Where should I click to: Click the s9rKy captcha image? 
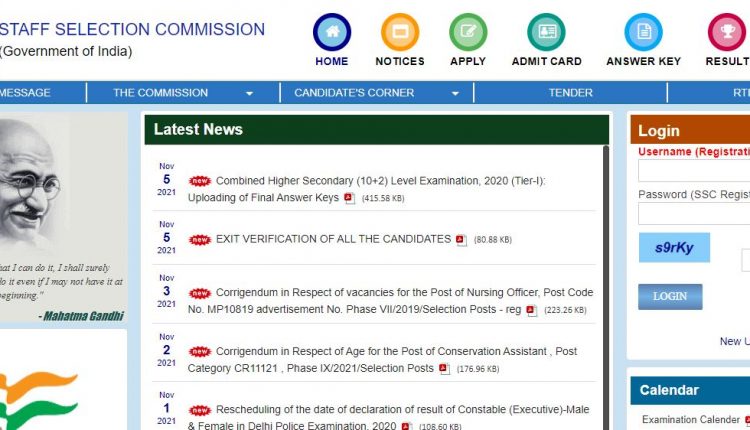pos(674,247)
